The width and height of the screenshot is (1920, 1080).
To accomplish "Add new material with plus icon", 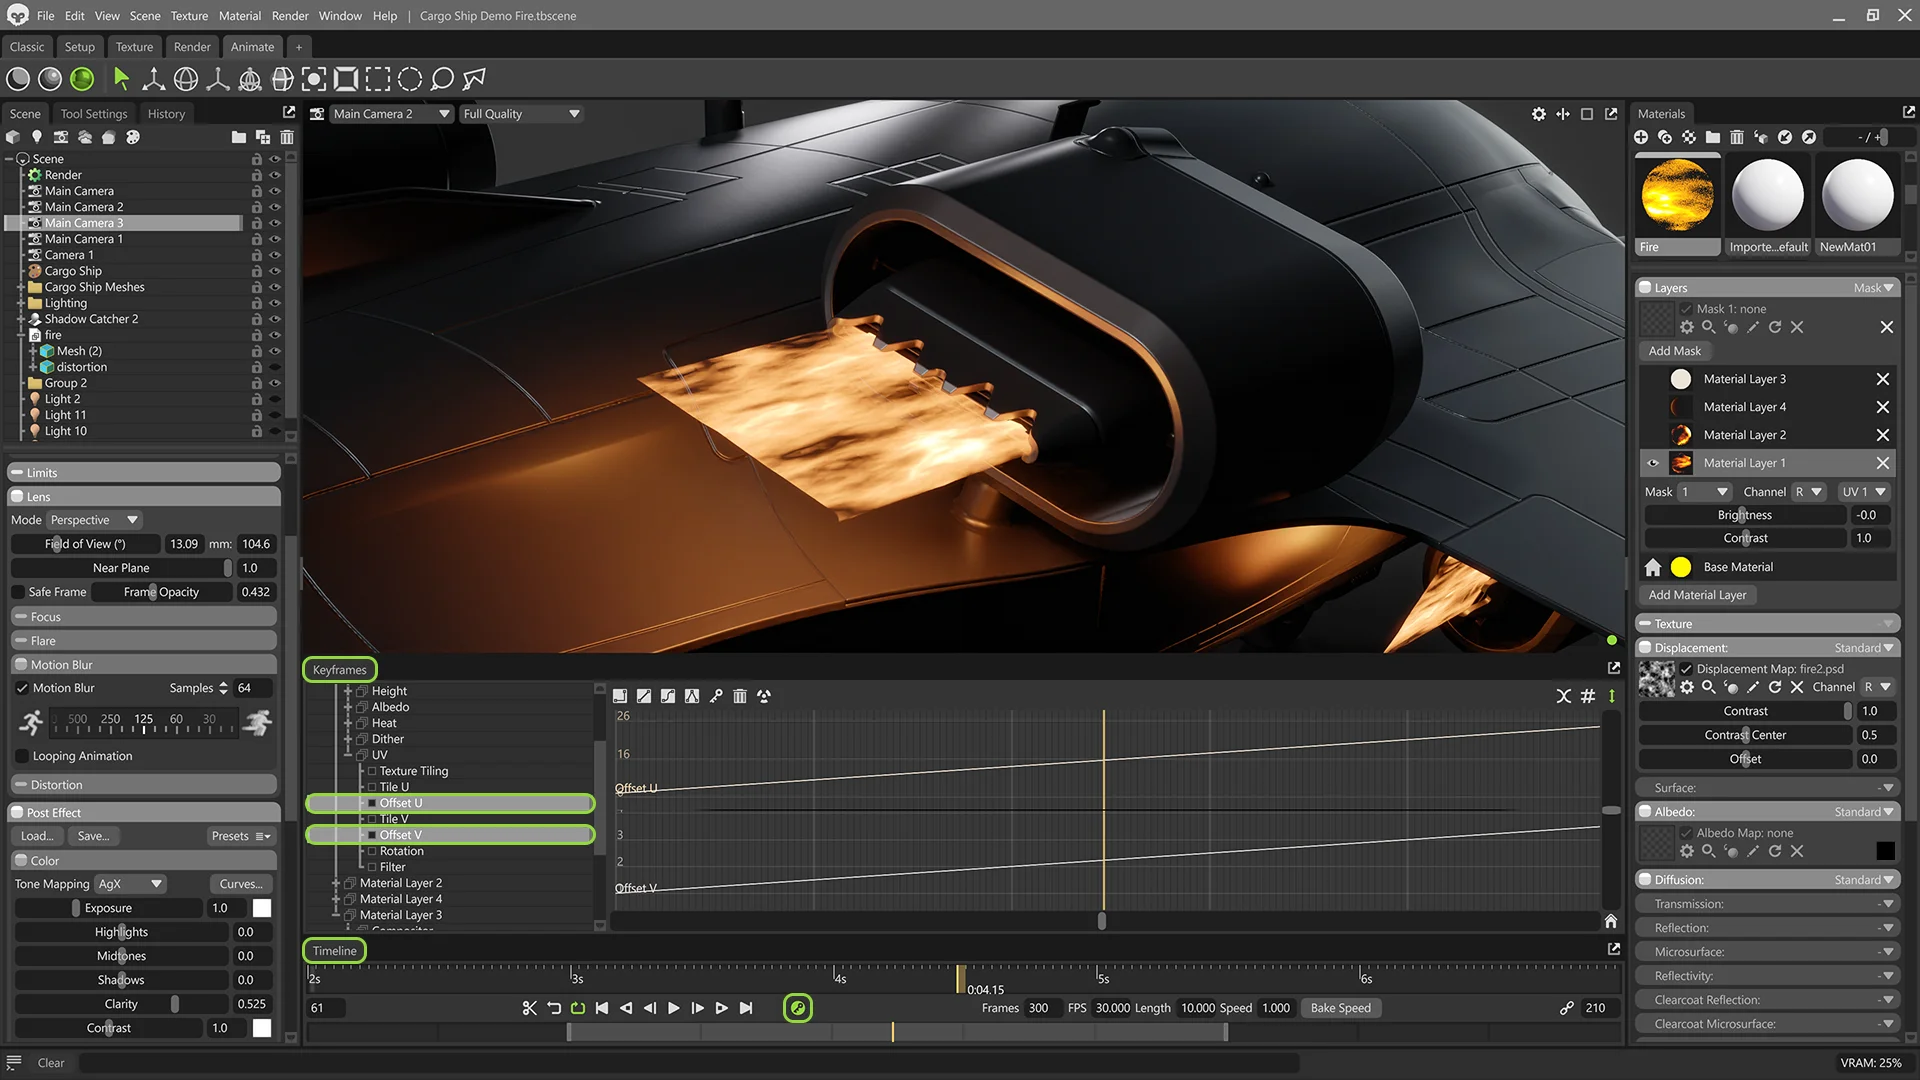I will click(x=1641, y=137).
